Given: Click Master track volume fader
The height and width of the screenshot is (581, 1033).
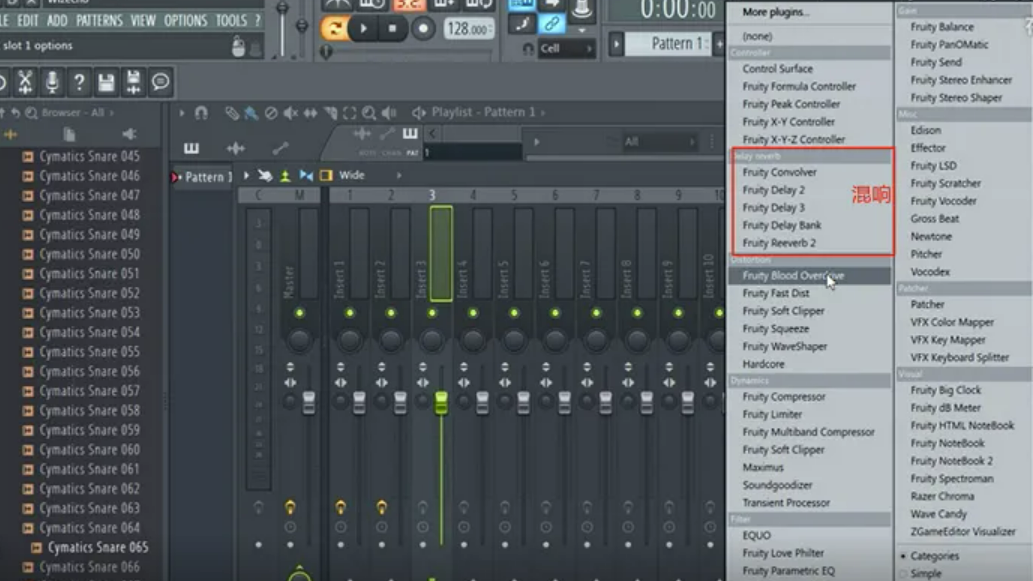Looking at the screenshot, I should (x=308, y=402).
